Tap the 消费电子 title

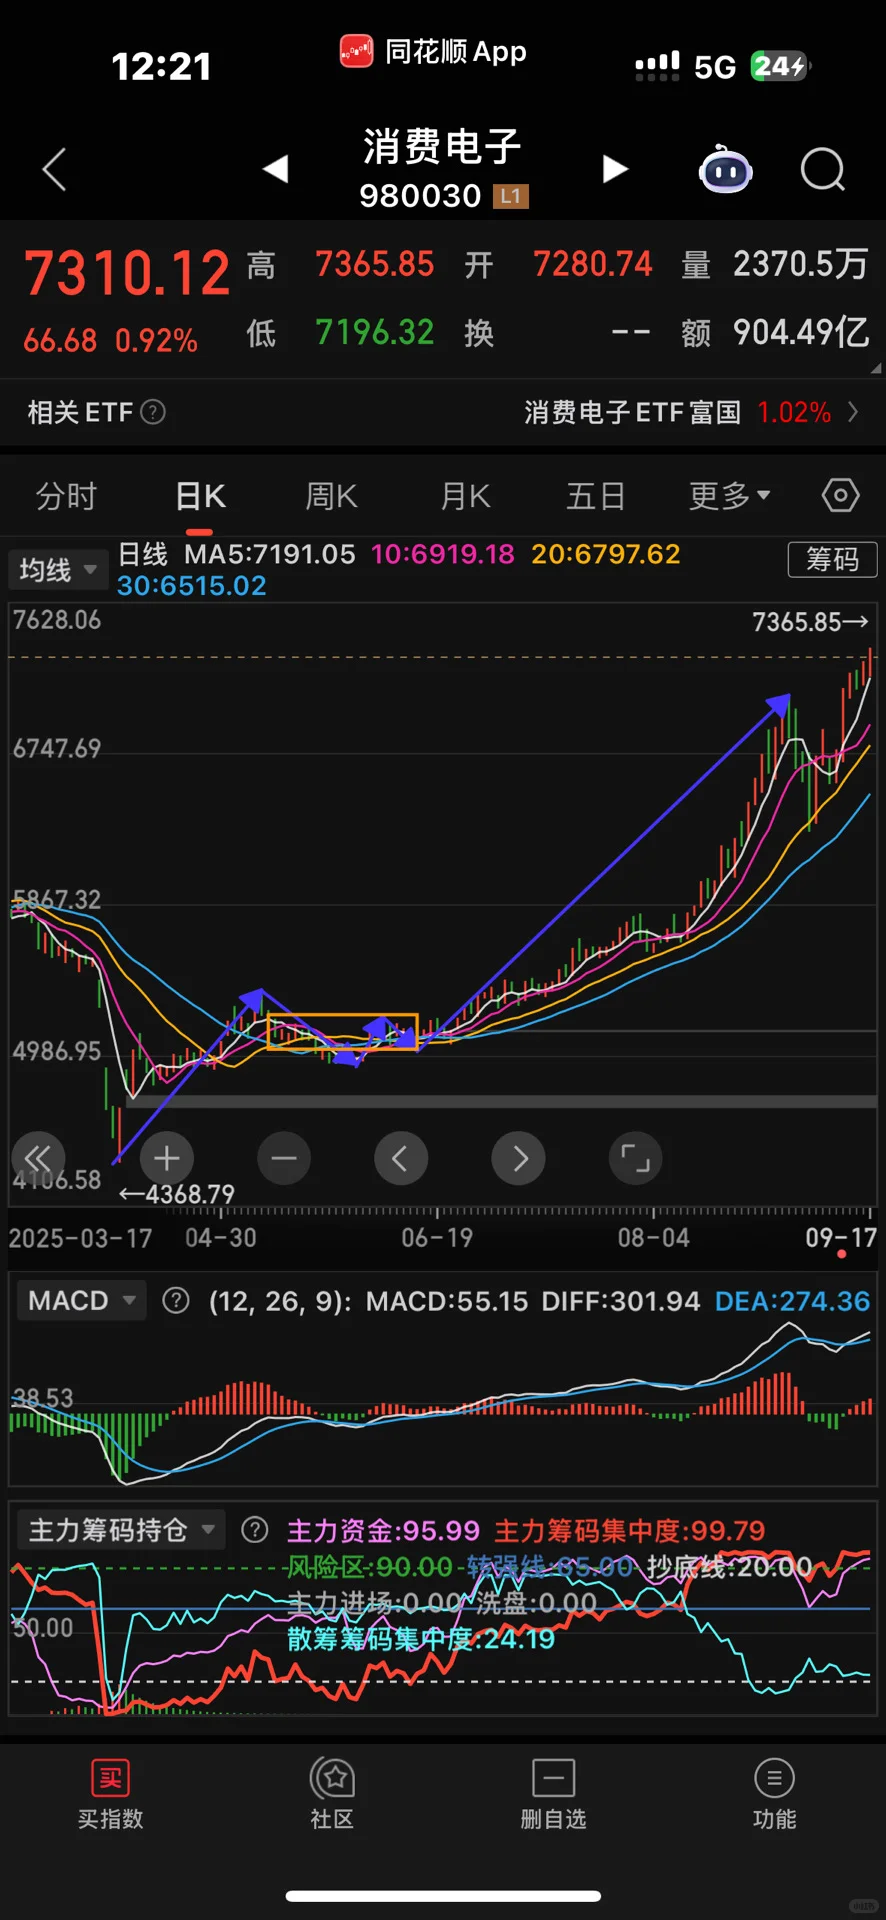click(x=442, y=146)
